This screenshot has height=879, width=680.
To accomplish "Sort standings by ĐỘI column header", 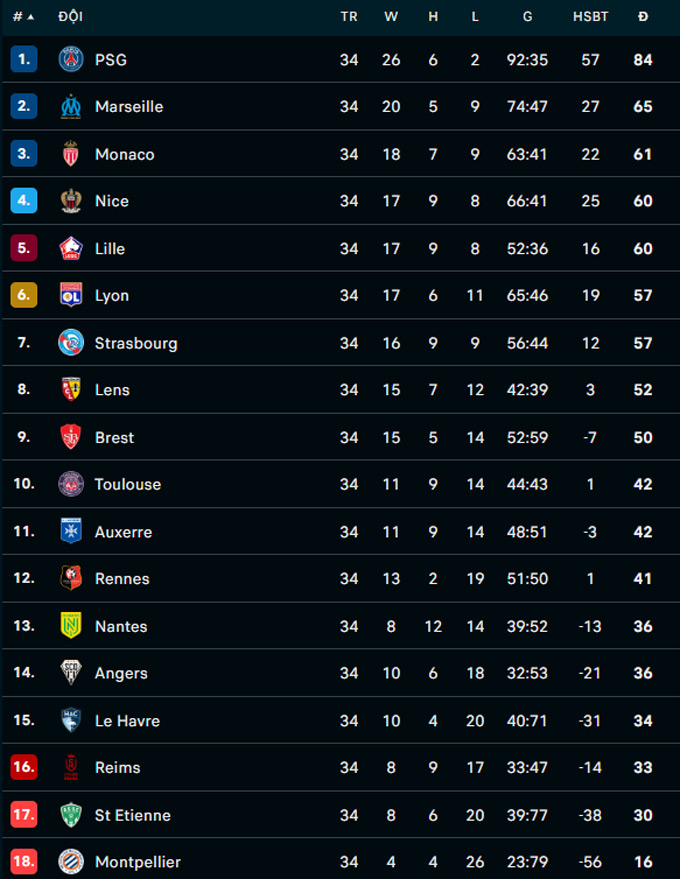I will 71,16.
